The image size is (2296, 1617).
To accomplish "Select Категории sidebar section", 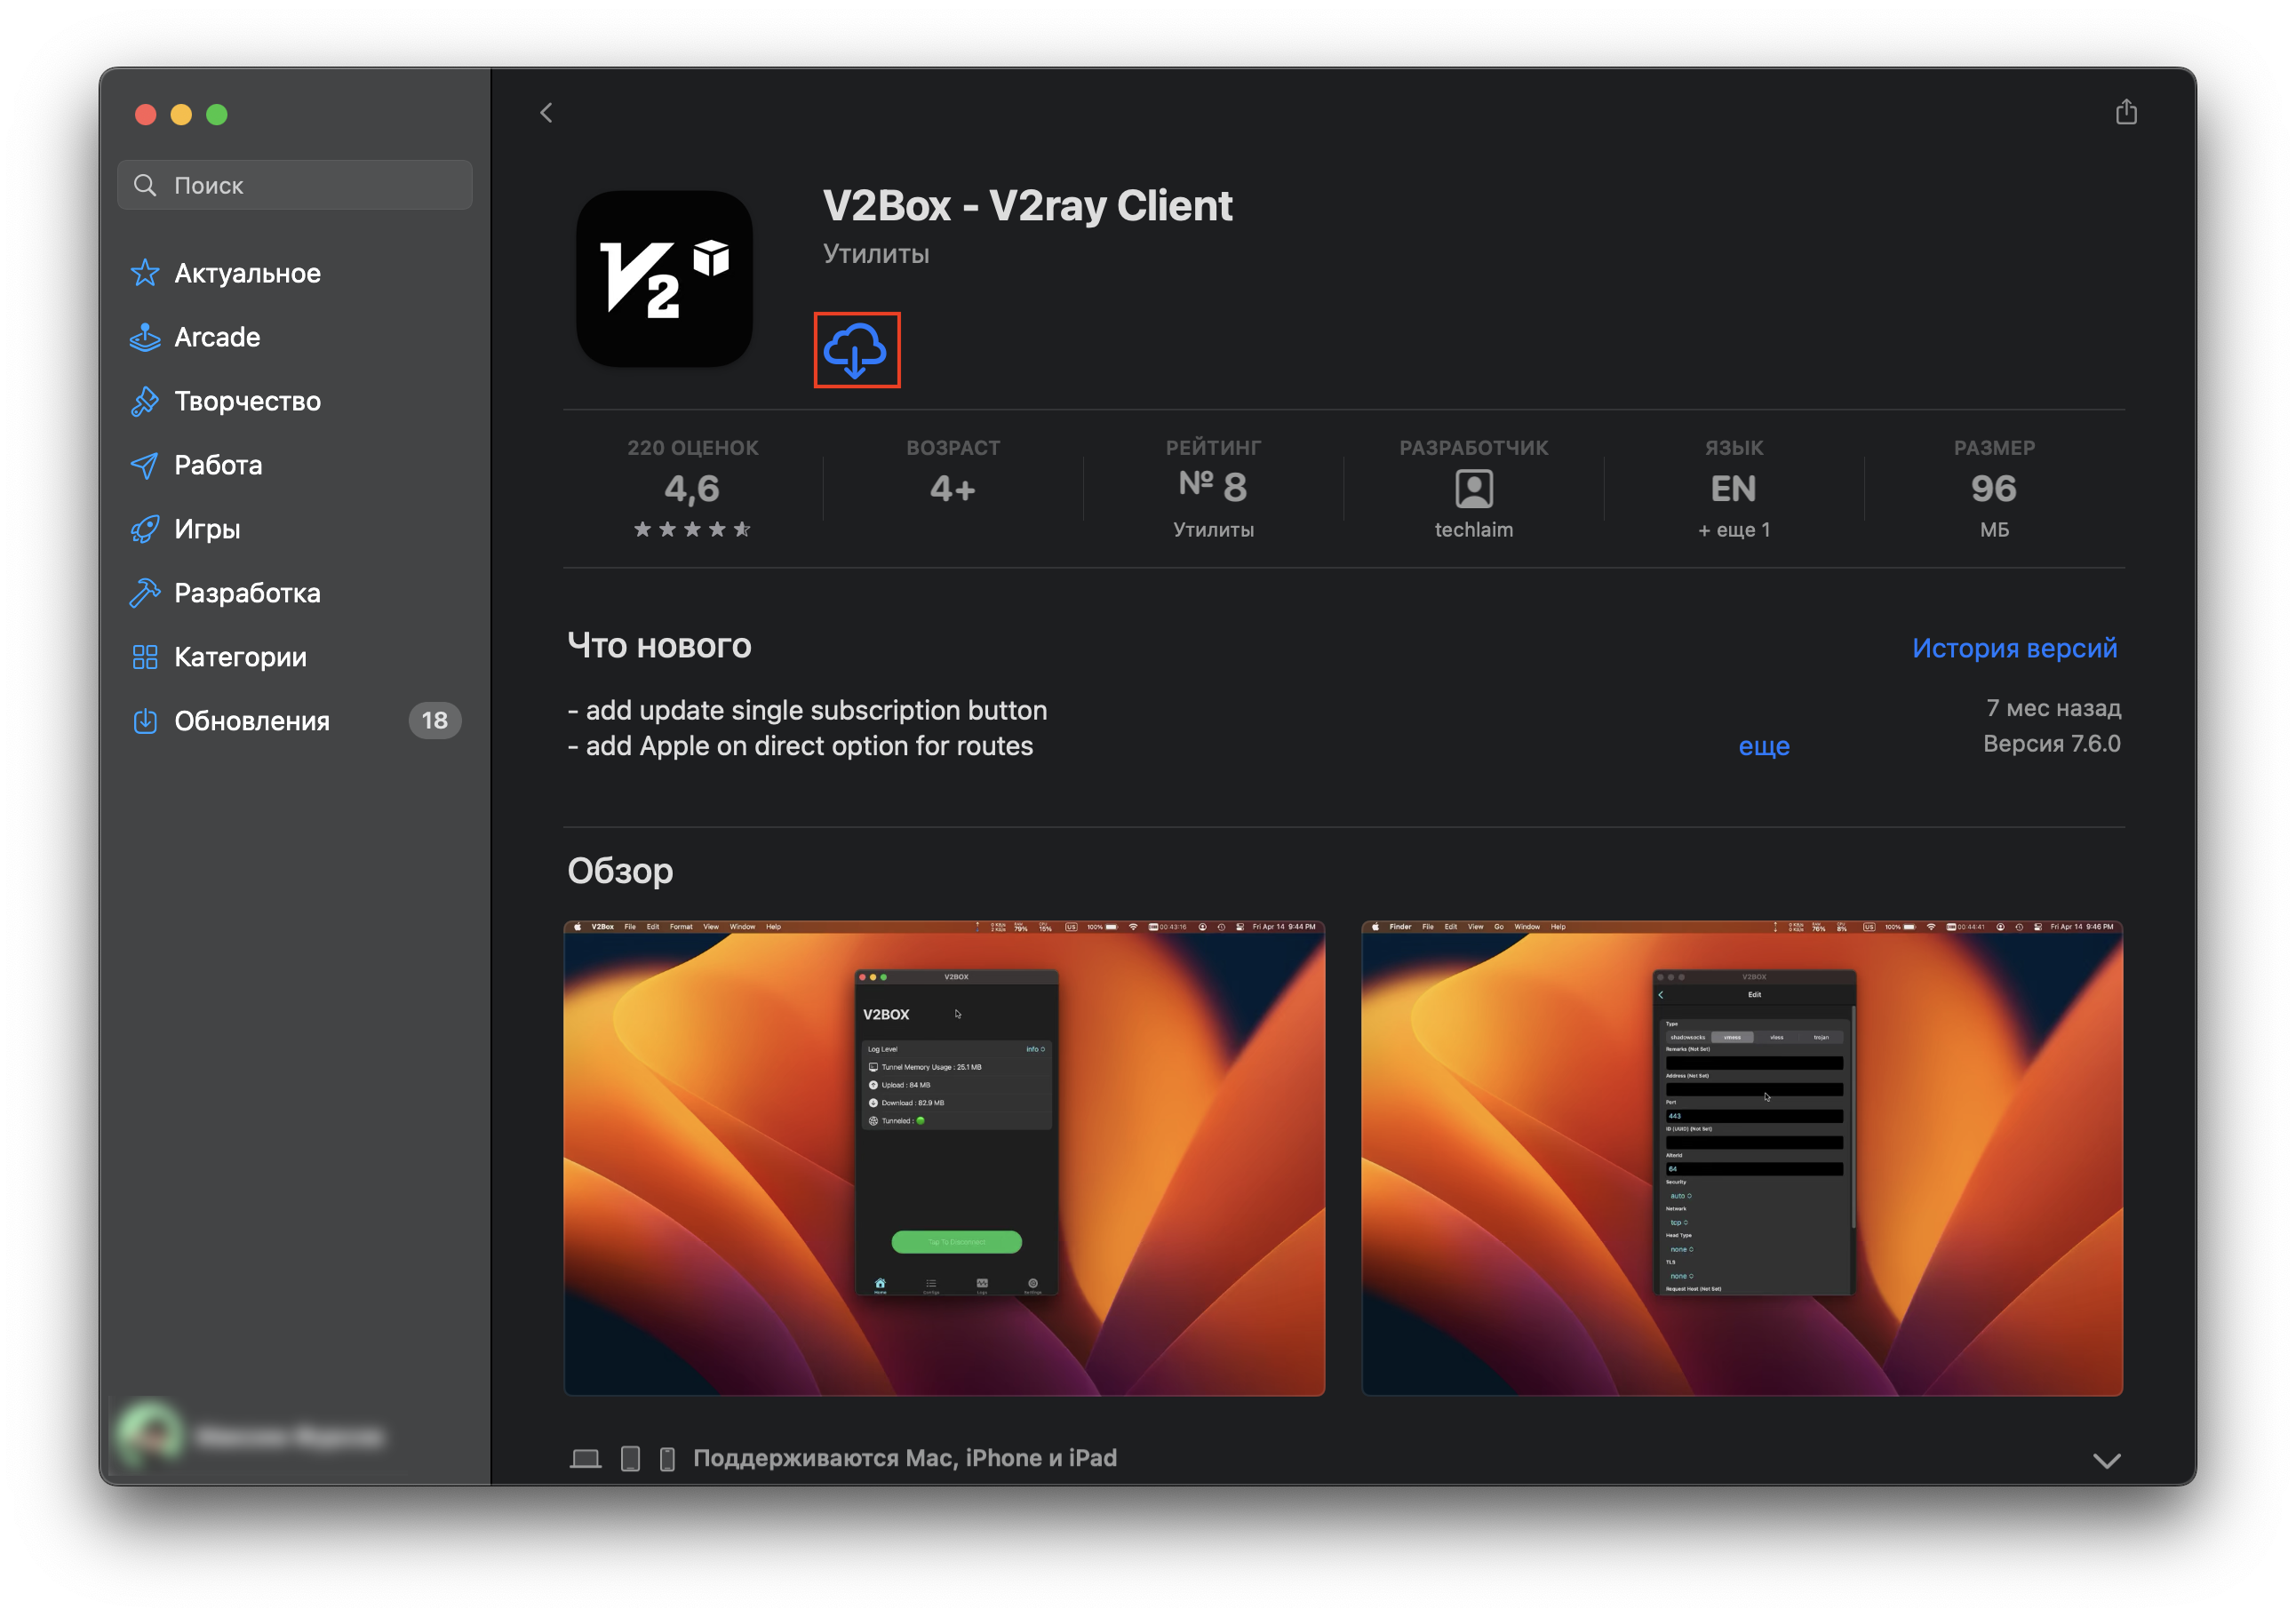I will click(x=295, y=657).
